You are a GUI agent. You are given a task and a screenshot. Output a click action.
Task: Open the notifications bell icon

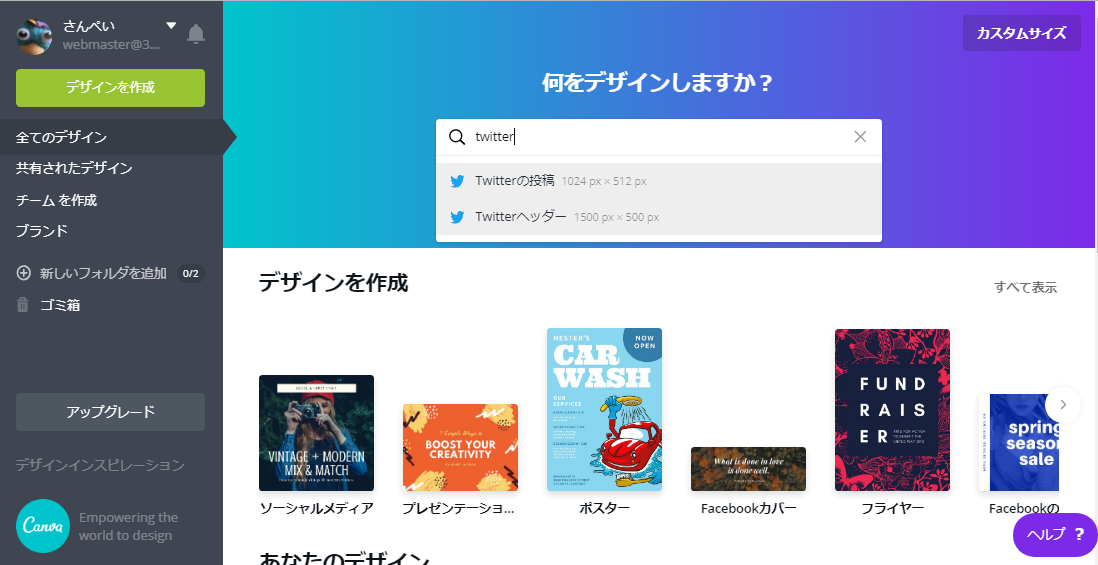(x=196, y=34)
